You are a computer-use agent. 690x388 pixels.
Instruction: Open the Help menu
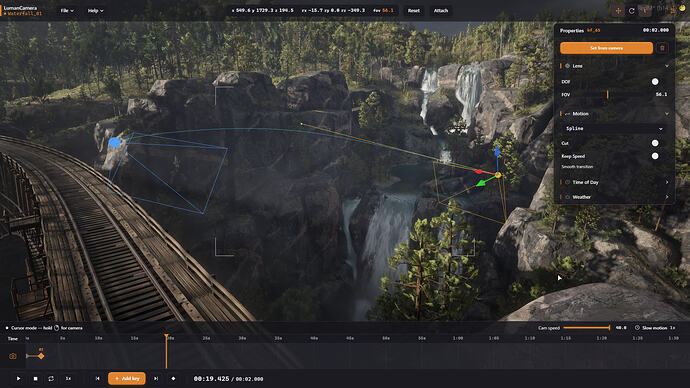(x=95, y=11)
